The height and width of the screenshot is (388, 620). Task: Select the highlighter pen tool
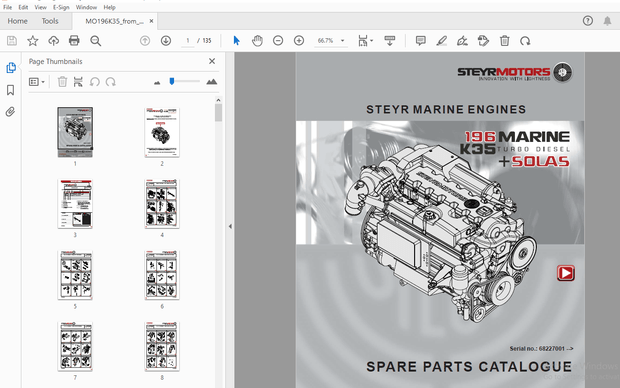(x=442, y=41)
